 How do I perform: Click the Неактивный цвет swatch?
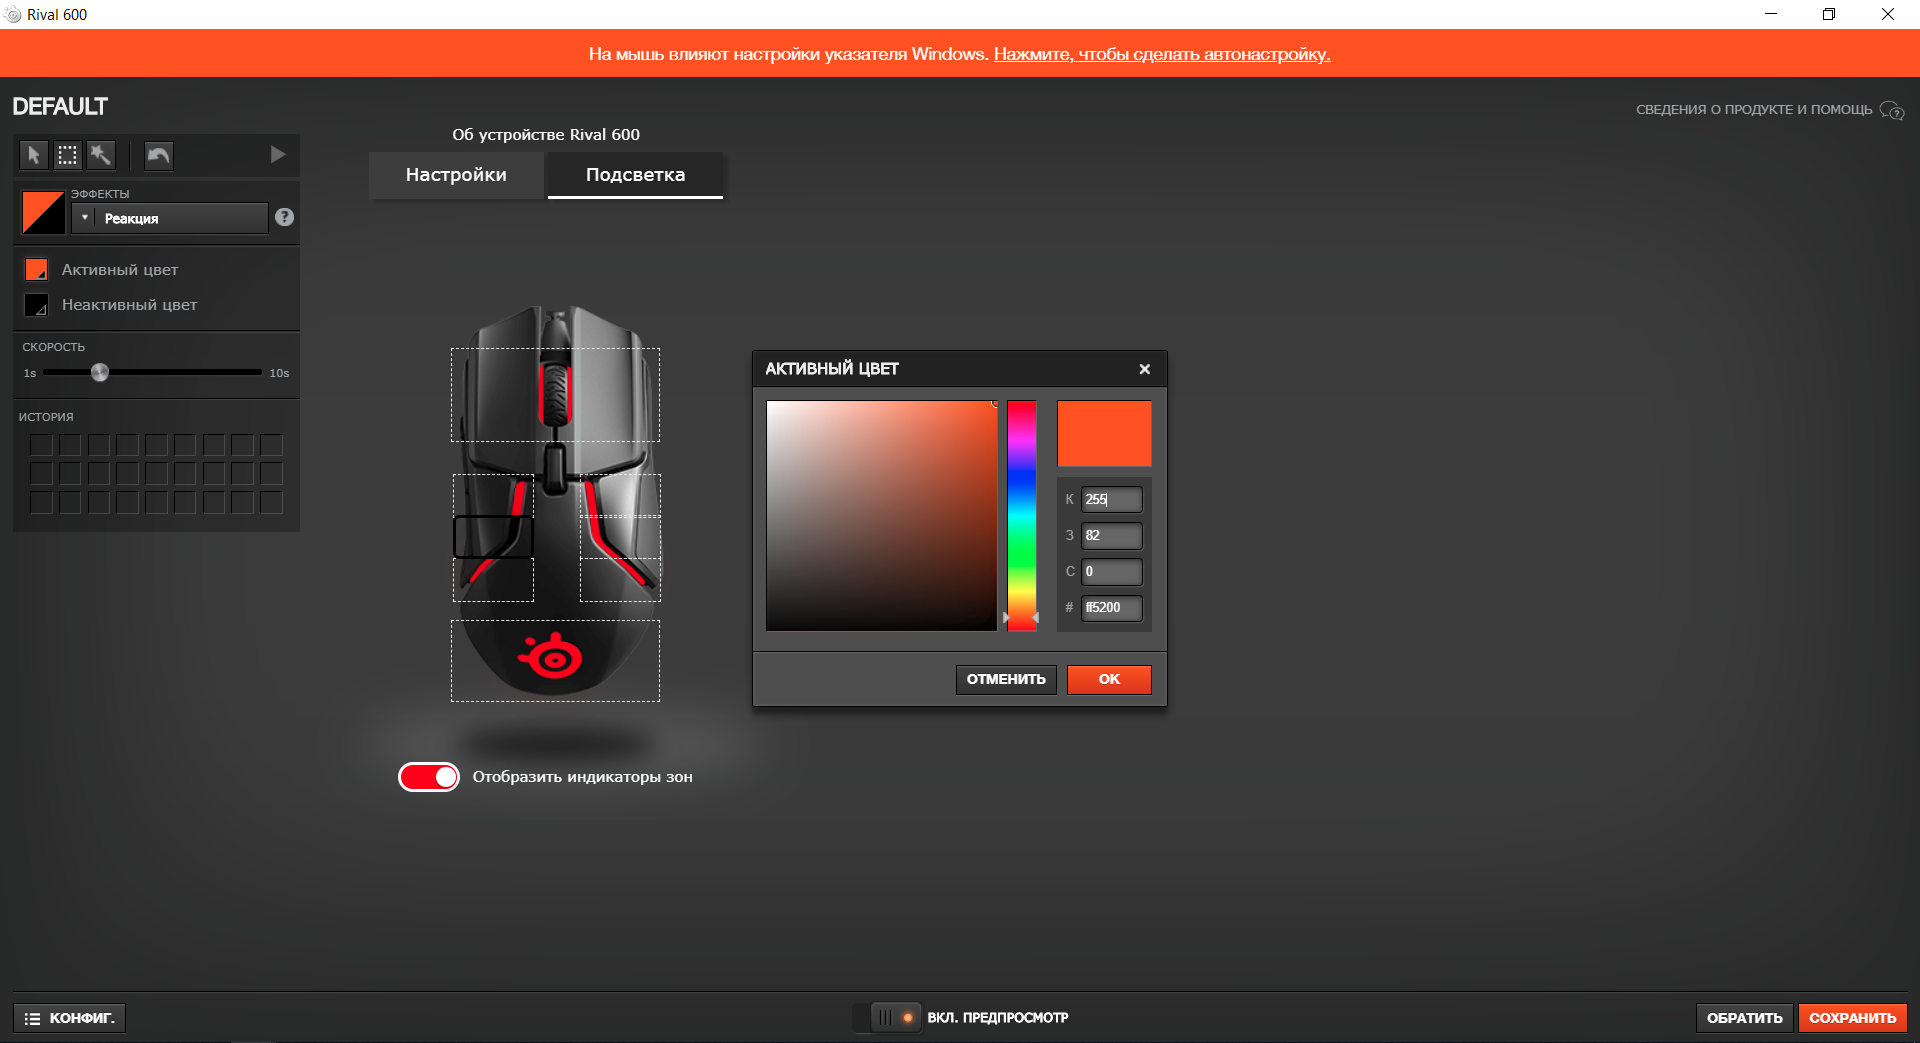click(x=36, y=305)
